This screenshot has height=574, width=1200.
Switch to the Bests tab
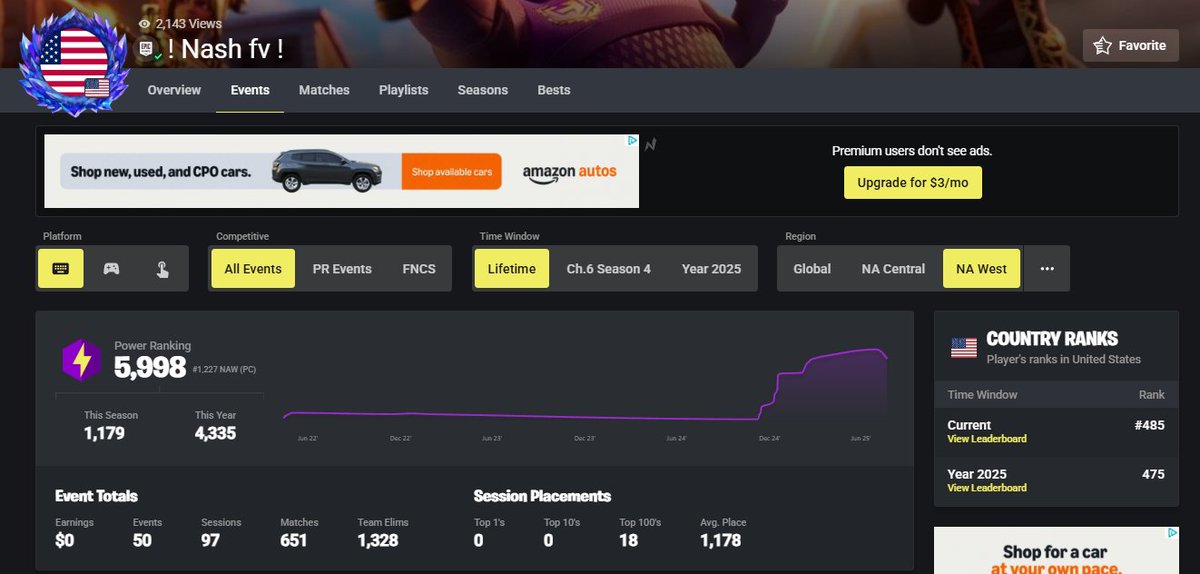pyautogui.click(x=554, y=90)
